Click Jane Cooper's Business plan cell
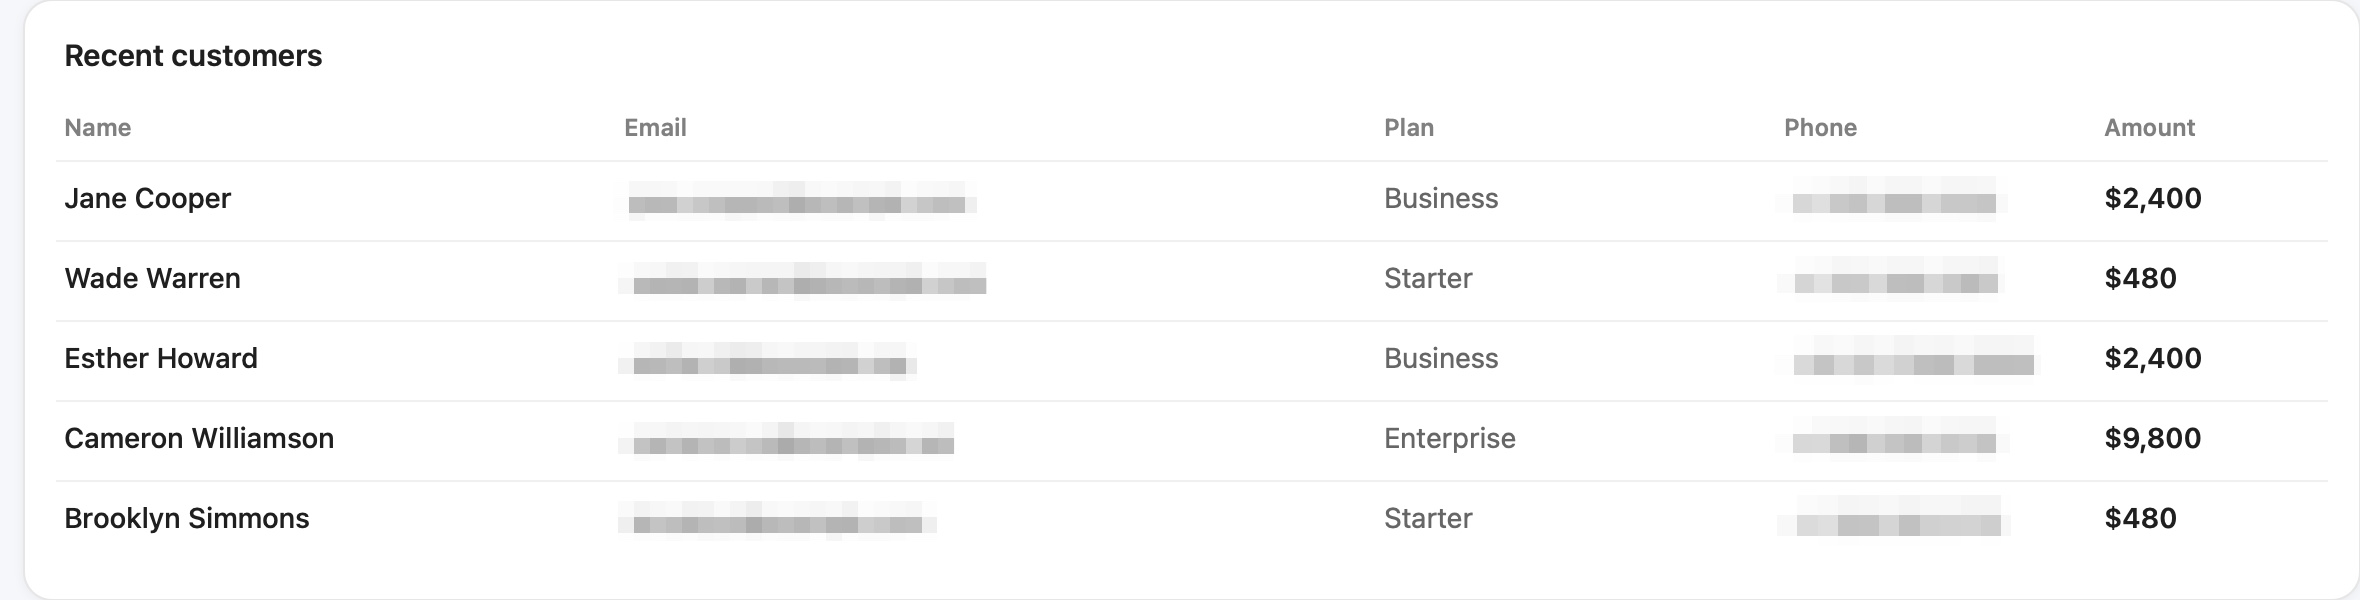The width and height of the screenshot is (2360, 600). 1441,198
